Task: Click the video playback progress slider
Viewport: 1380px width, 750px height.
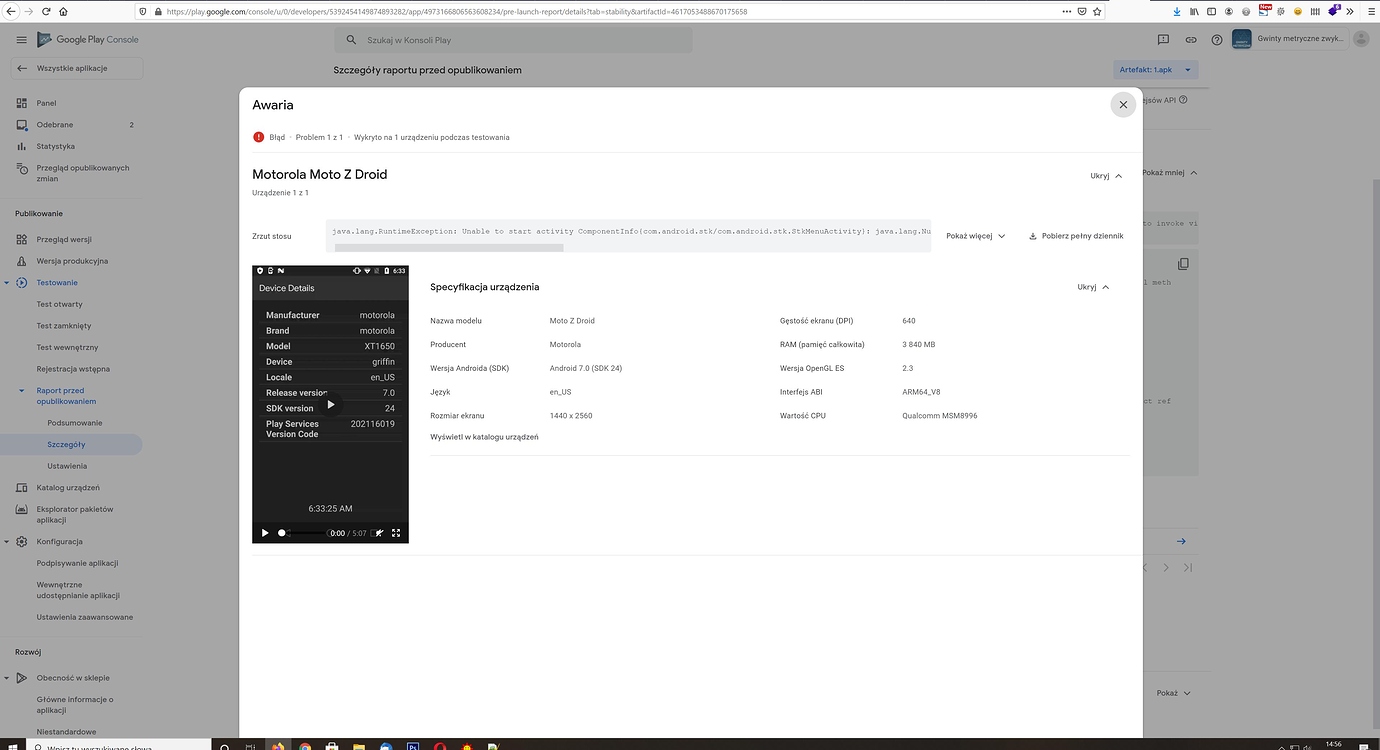Action: tap(305, 533)
